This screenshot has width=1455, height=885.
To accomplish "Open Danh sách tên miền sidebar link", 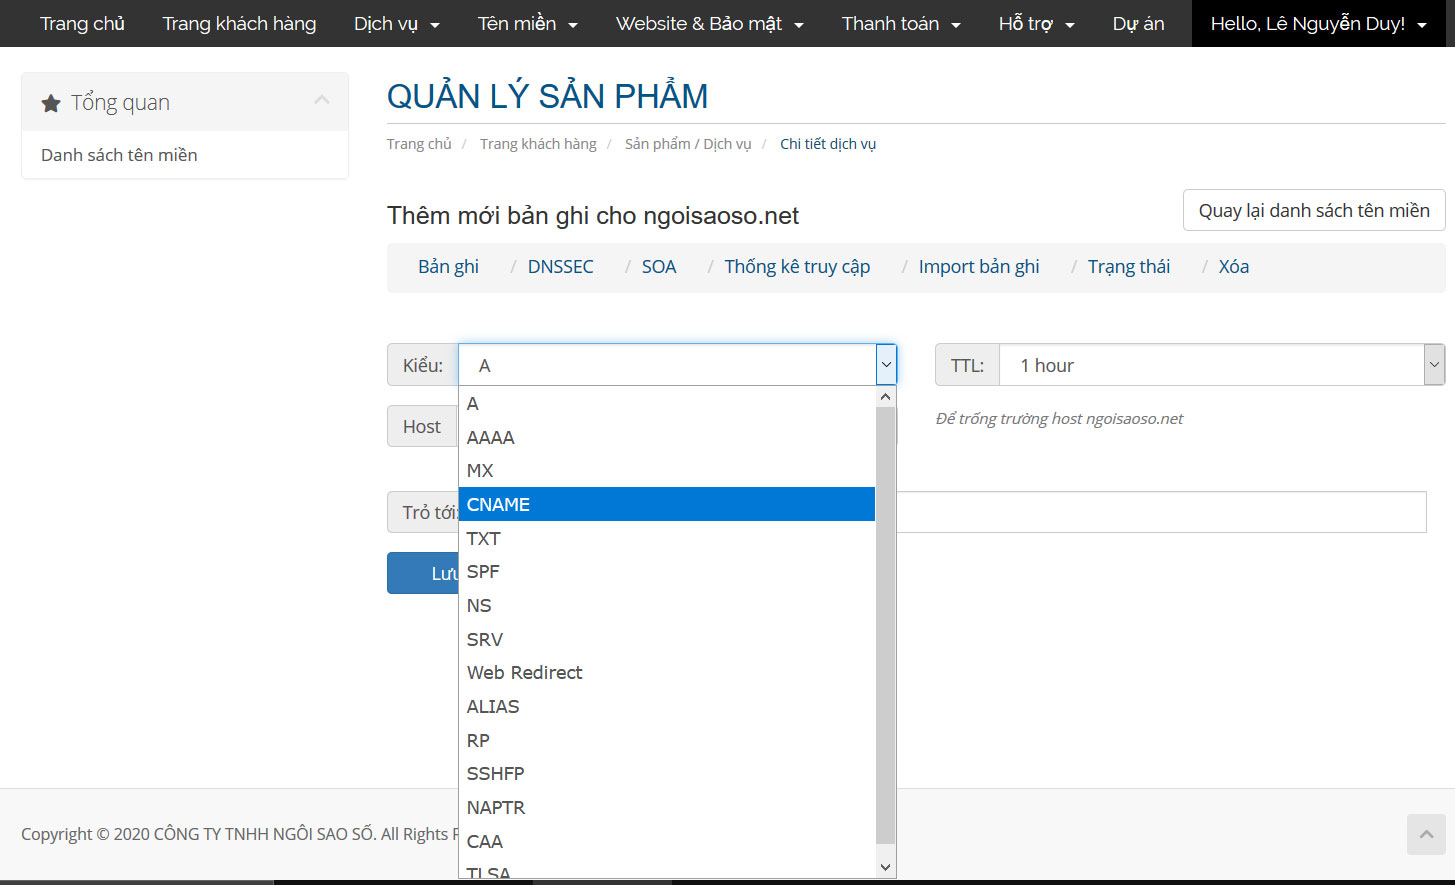I will click(119, 155).
